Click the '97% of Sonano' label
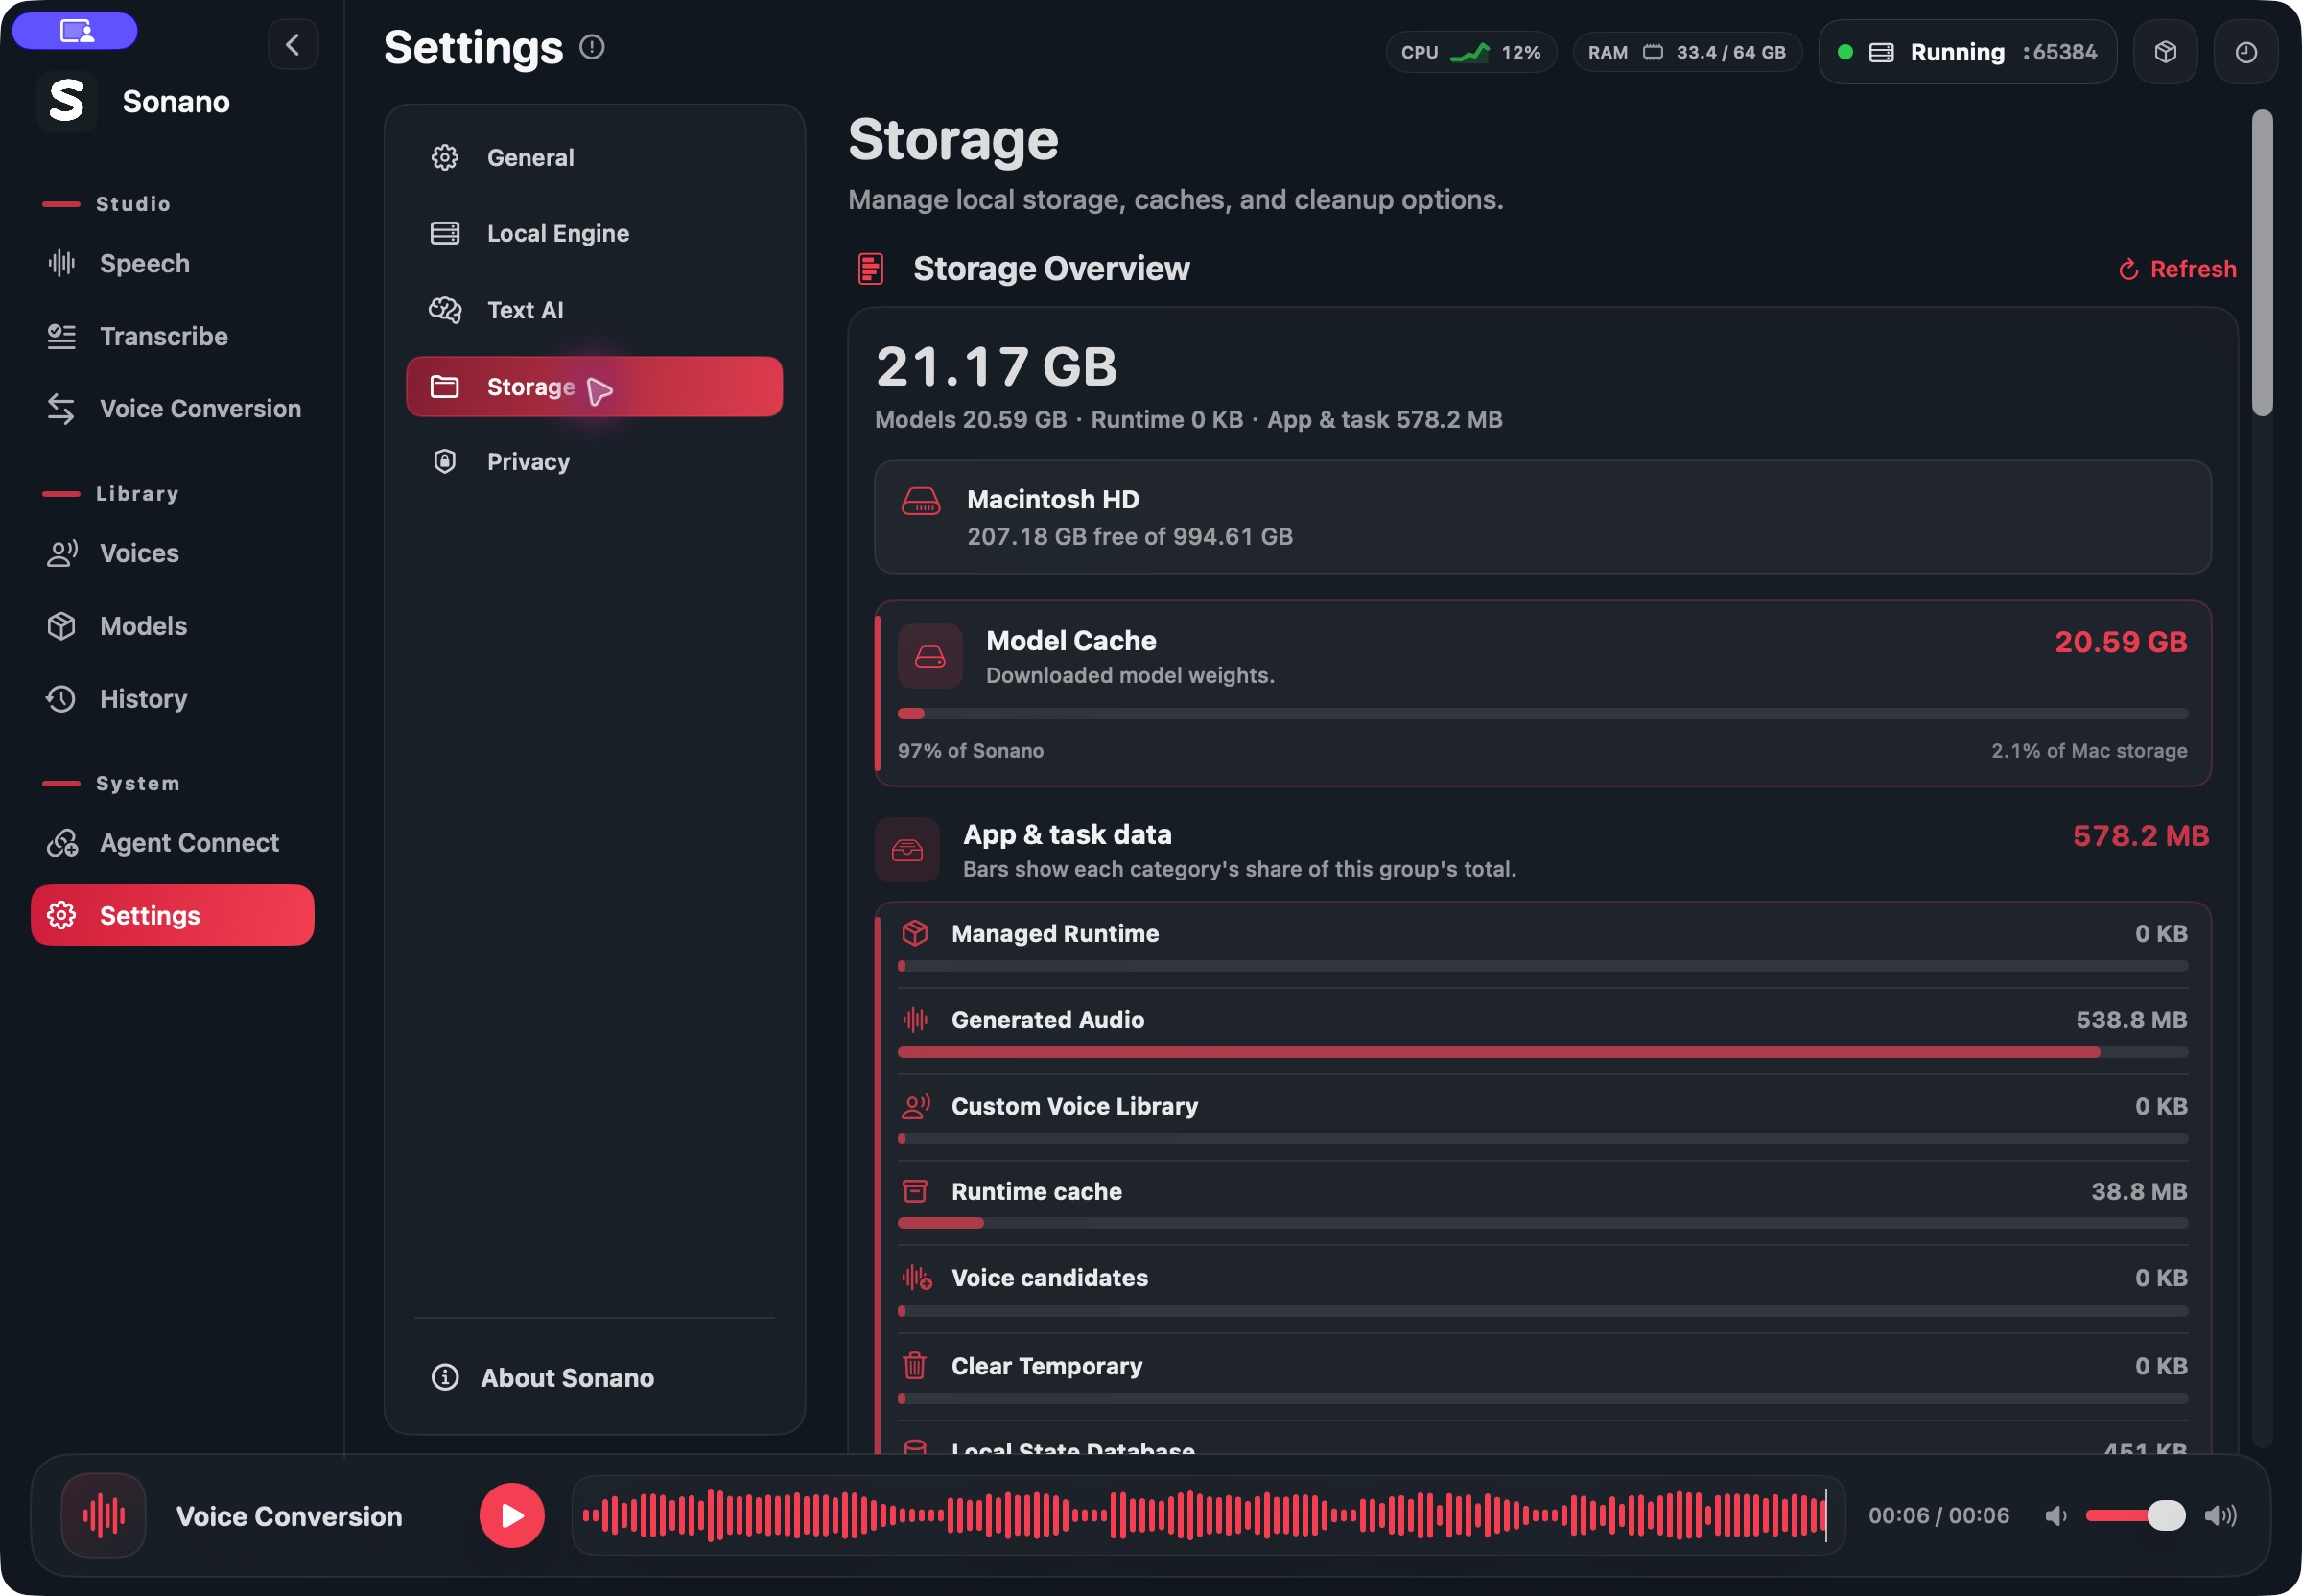The image size is (2302, 1596). tap(970, 750)
